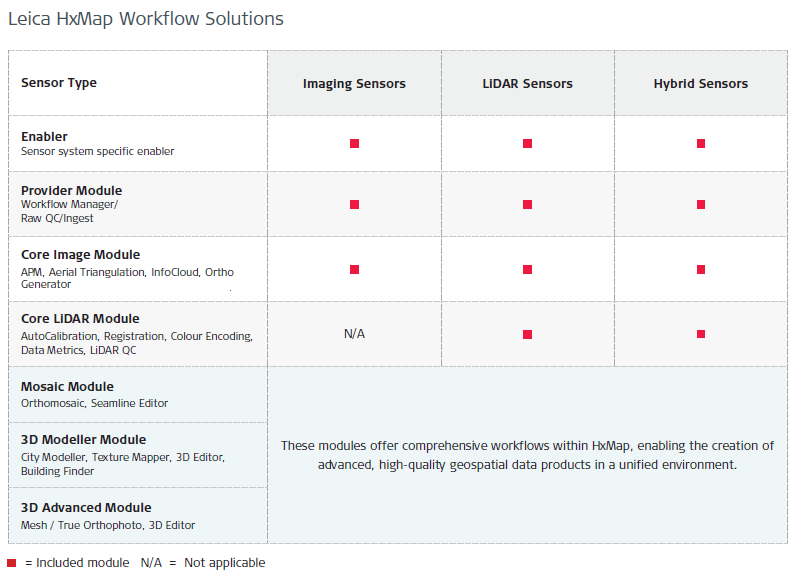The height and width of the screenshot is (576, 799).
Task: Click Enabler red square in Hybrid Sensors column
Action: [701, 144]
